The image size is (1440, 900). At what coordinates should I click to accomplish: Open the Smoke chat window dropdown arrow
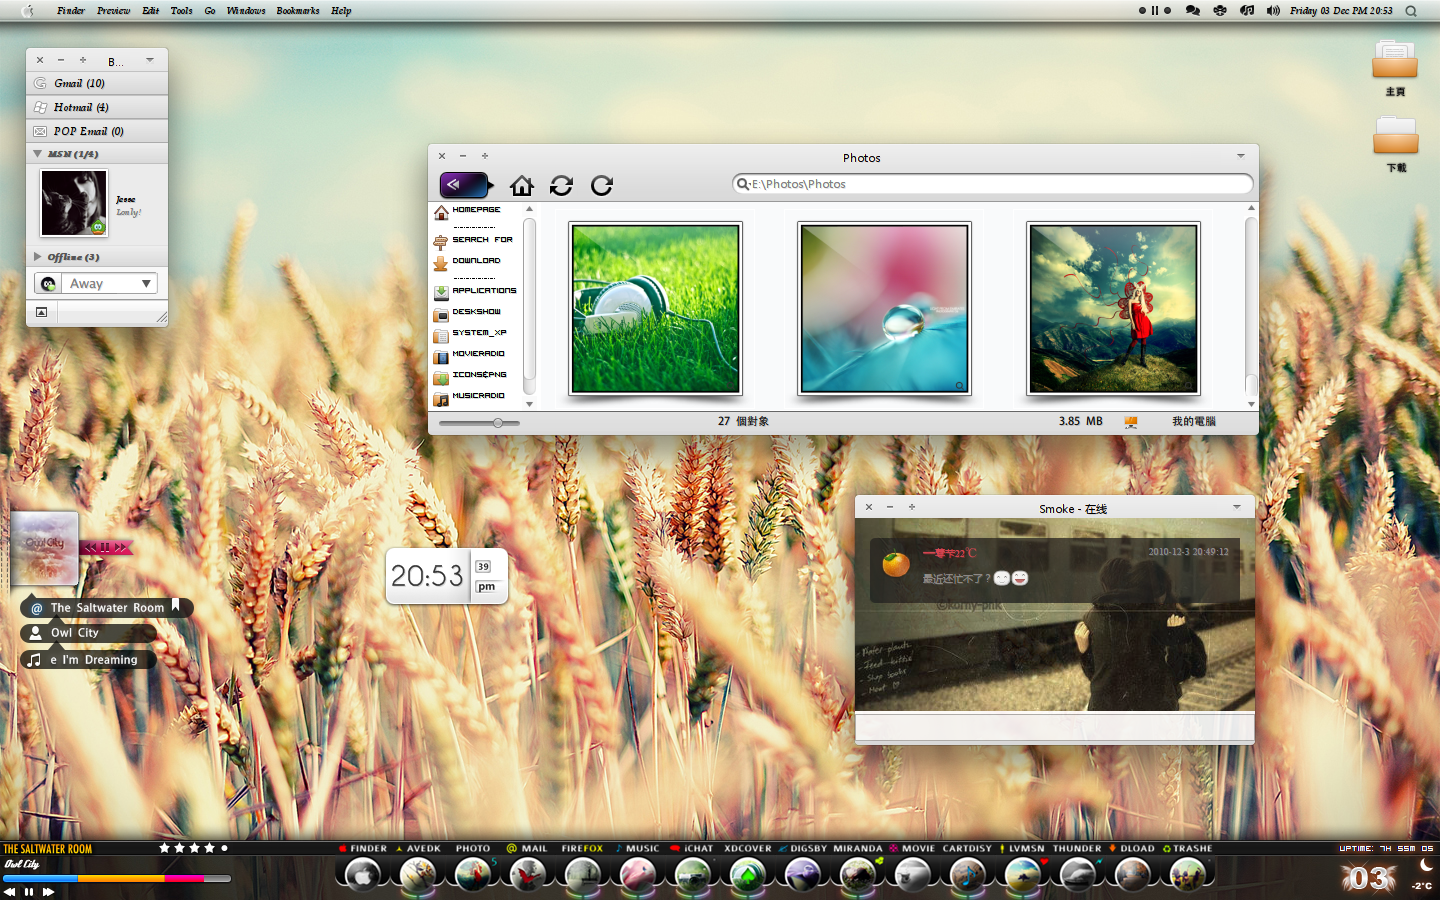click(x=1237, y=507)
